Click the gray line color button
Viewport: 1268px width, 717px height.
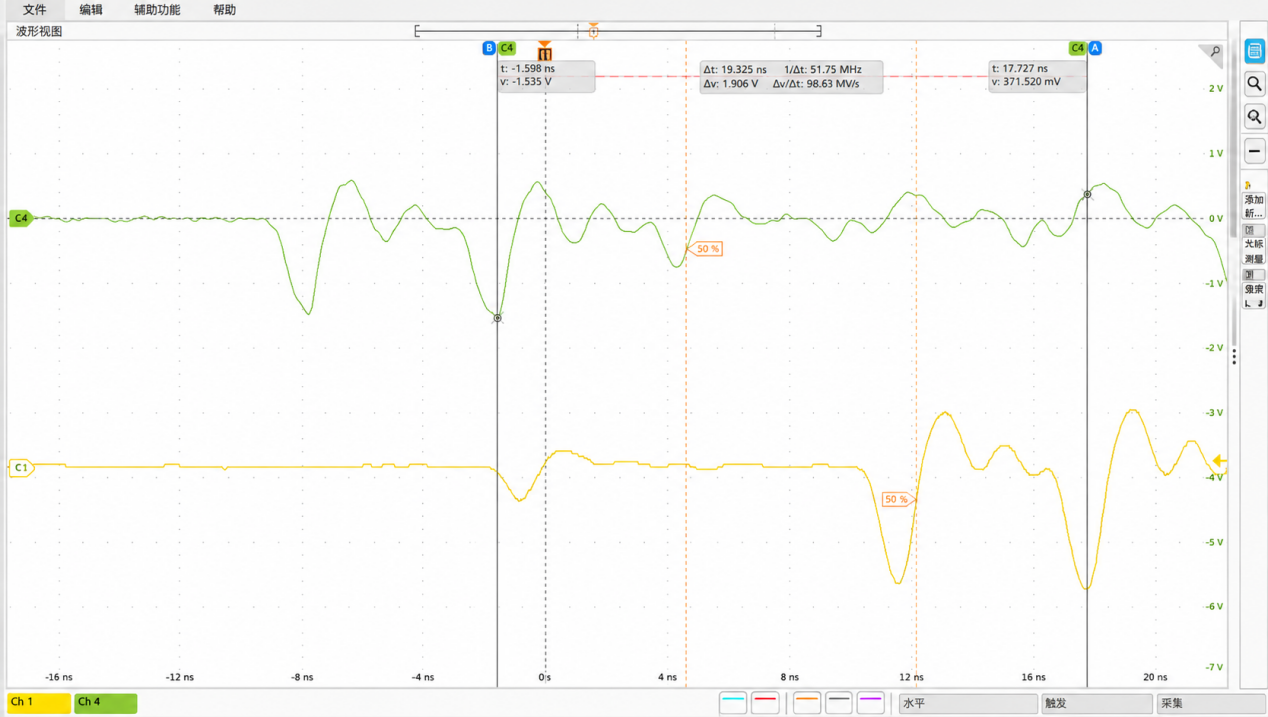click(x=839, y=703)
